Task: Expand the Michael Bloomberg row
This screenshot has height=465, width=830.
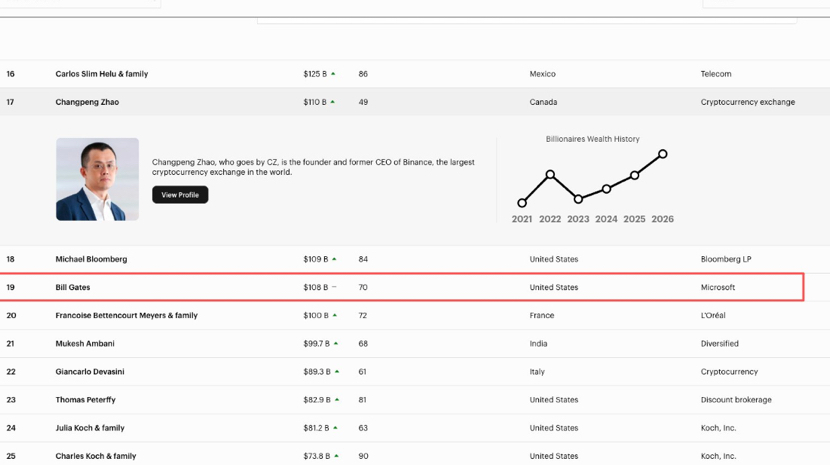Action: click(415, 259)
